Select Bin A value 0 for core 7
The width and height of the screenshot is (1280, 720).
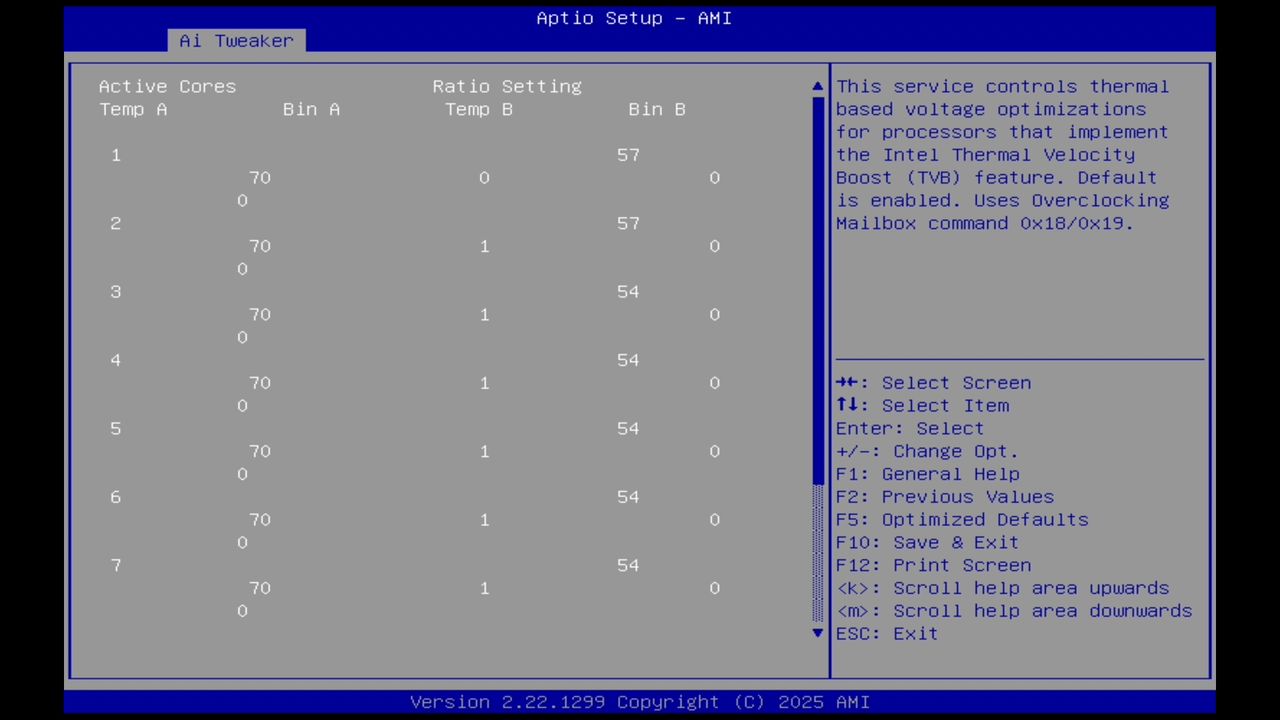242,610
